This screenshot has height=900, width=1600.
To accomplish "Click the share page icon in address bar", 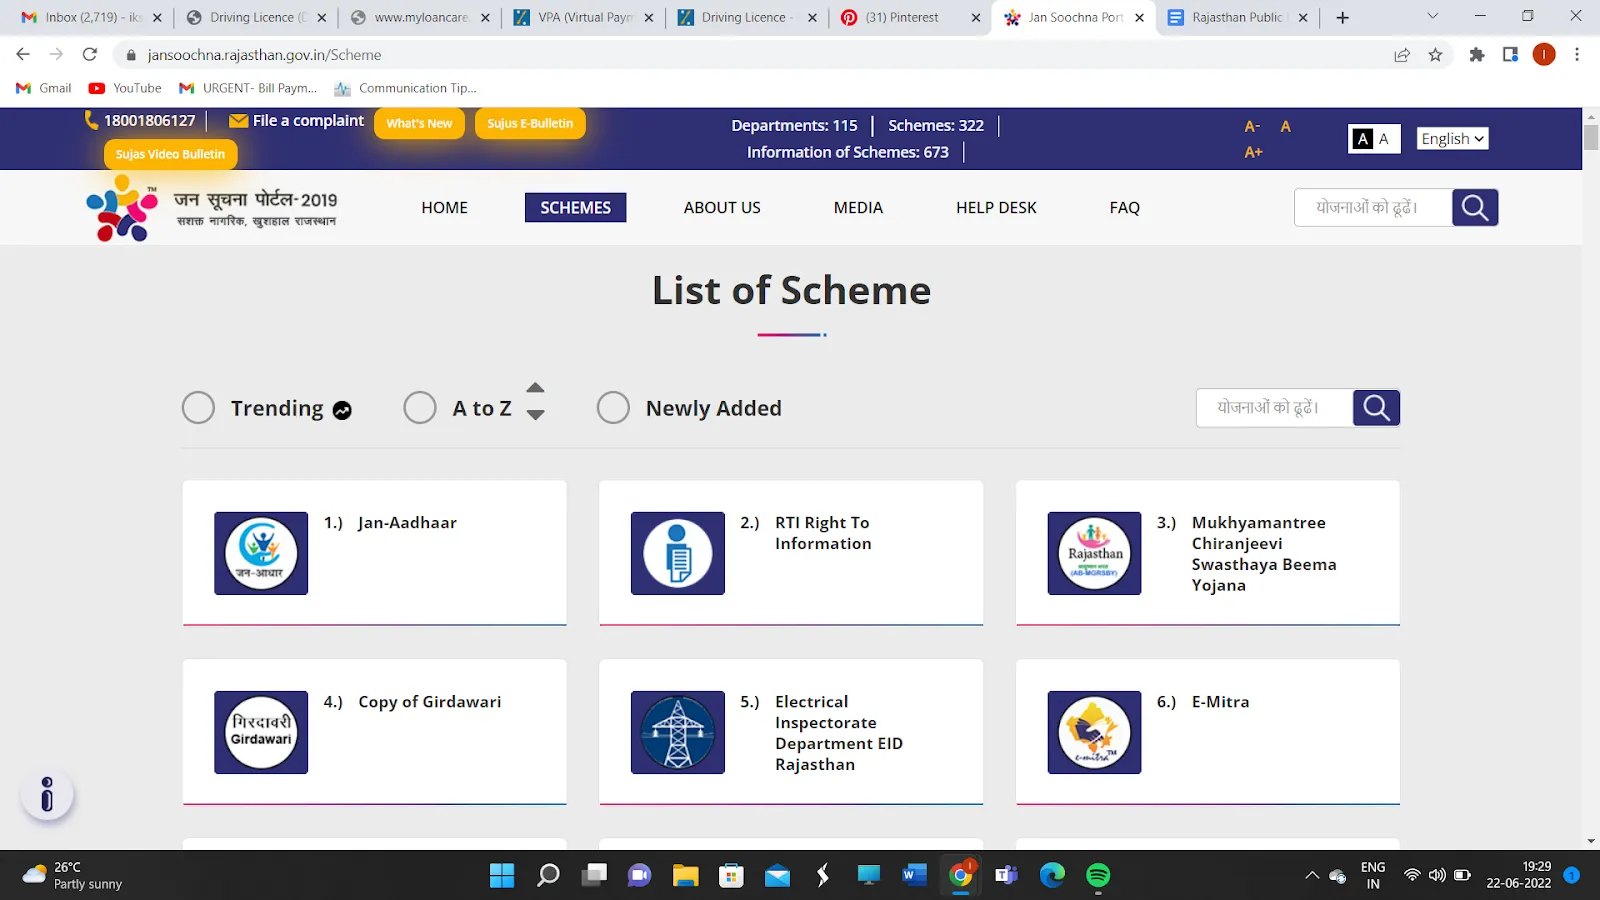I will pyautogui.click(x=1402, y=55).
